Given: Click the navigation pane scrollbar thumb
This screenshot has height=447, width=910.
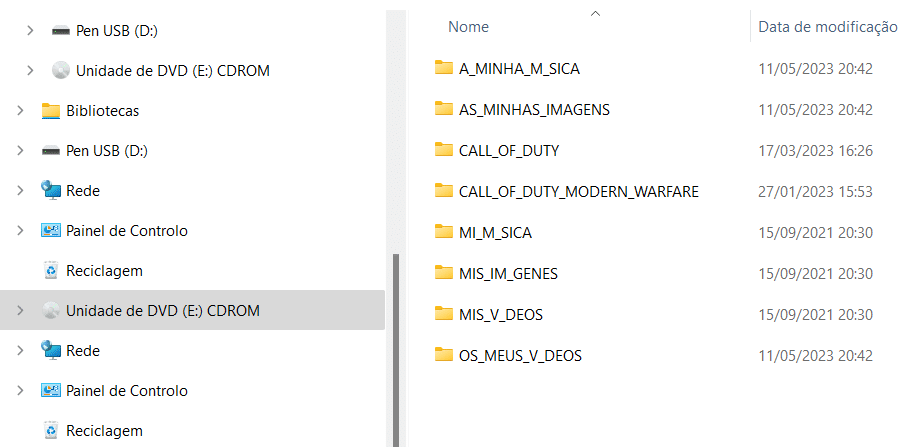Looking at the screenshot, I should (396, 349).
